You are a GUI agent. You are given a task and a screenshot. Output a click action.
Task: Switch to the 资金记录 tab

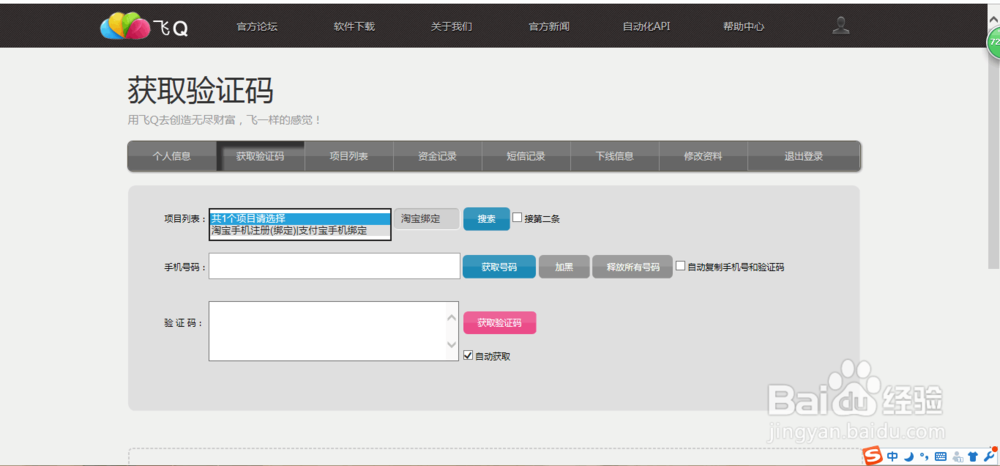[x=438, y=156]
